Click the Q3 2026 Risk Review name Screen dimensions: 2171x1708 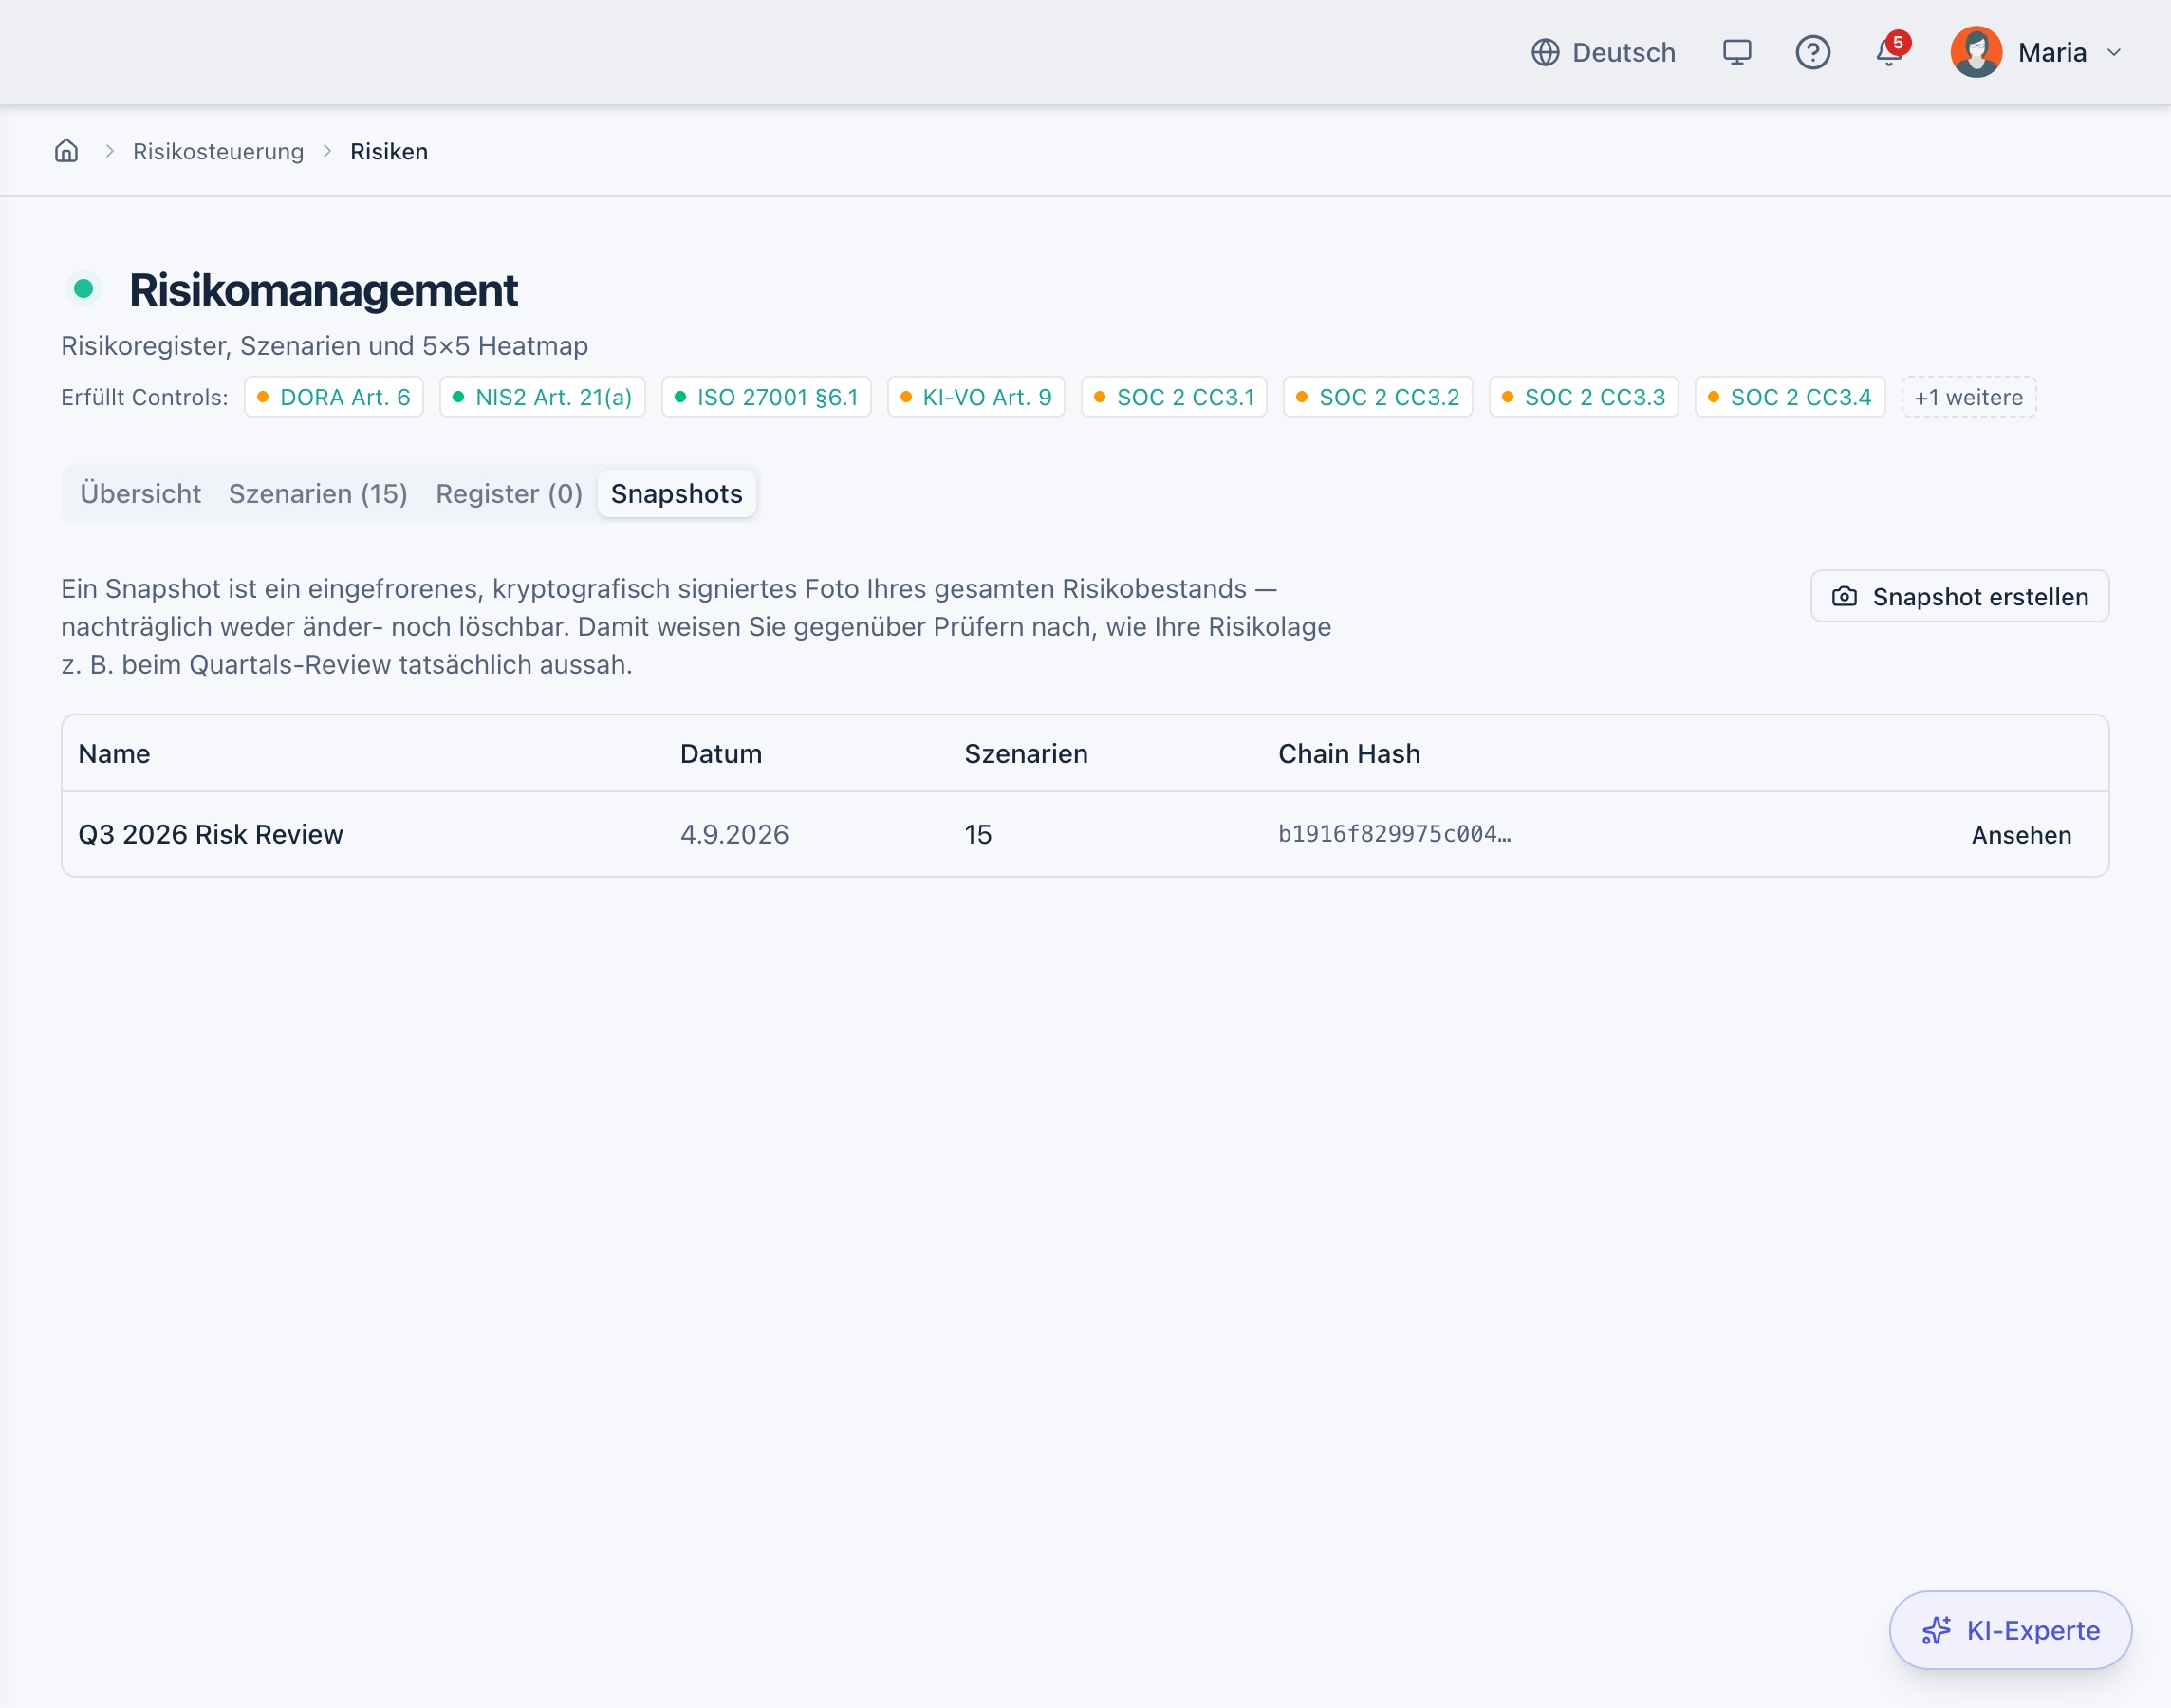[211, 834]
